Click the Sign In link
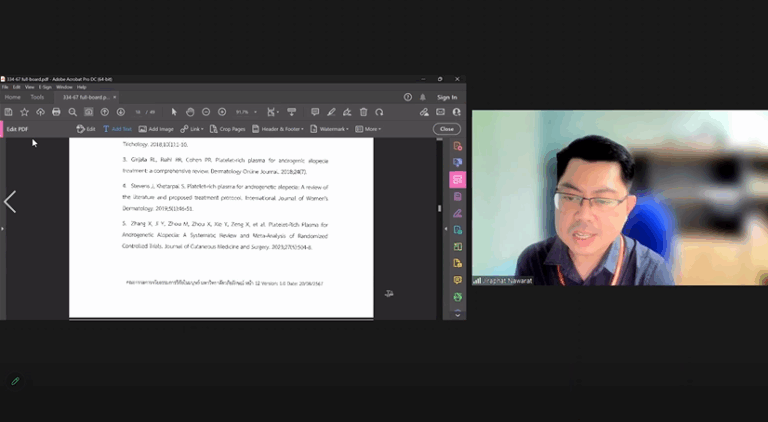Image resolution: width=768 pixels, height=422 pixels. (447, 97)
